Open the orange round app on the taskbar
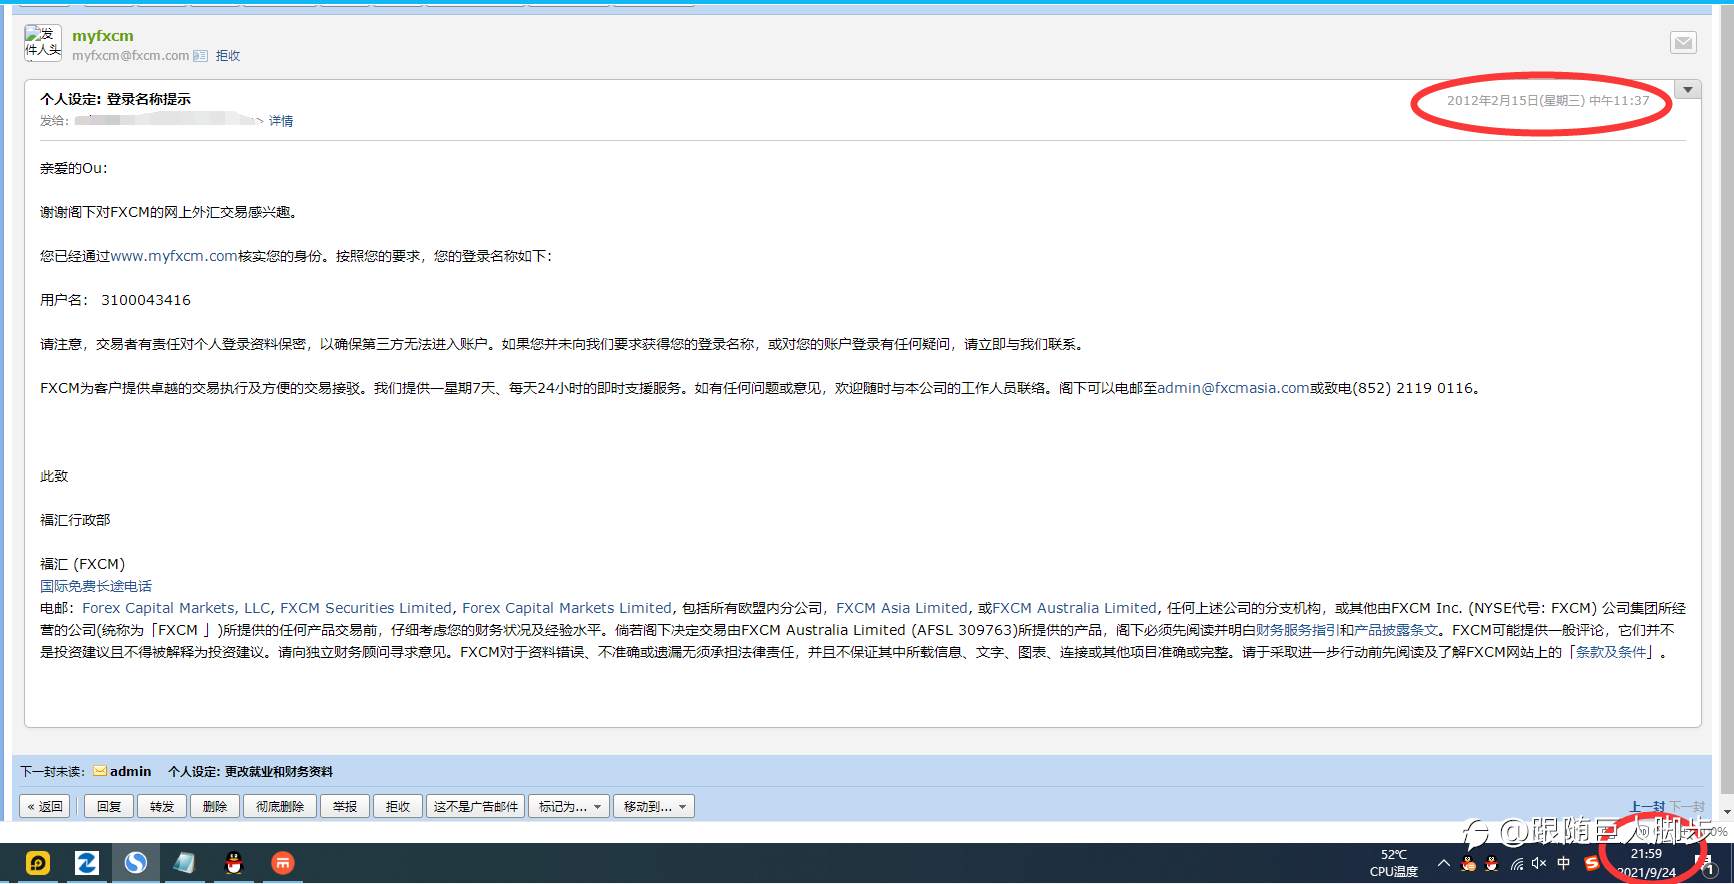 tap(283, 863)
